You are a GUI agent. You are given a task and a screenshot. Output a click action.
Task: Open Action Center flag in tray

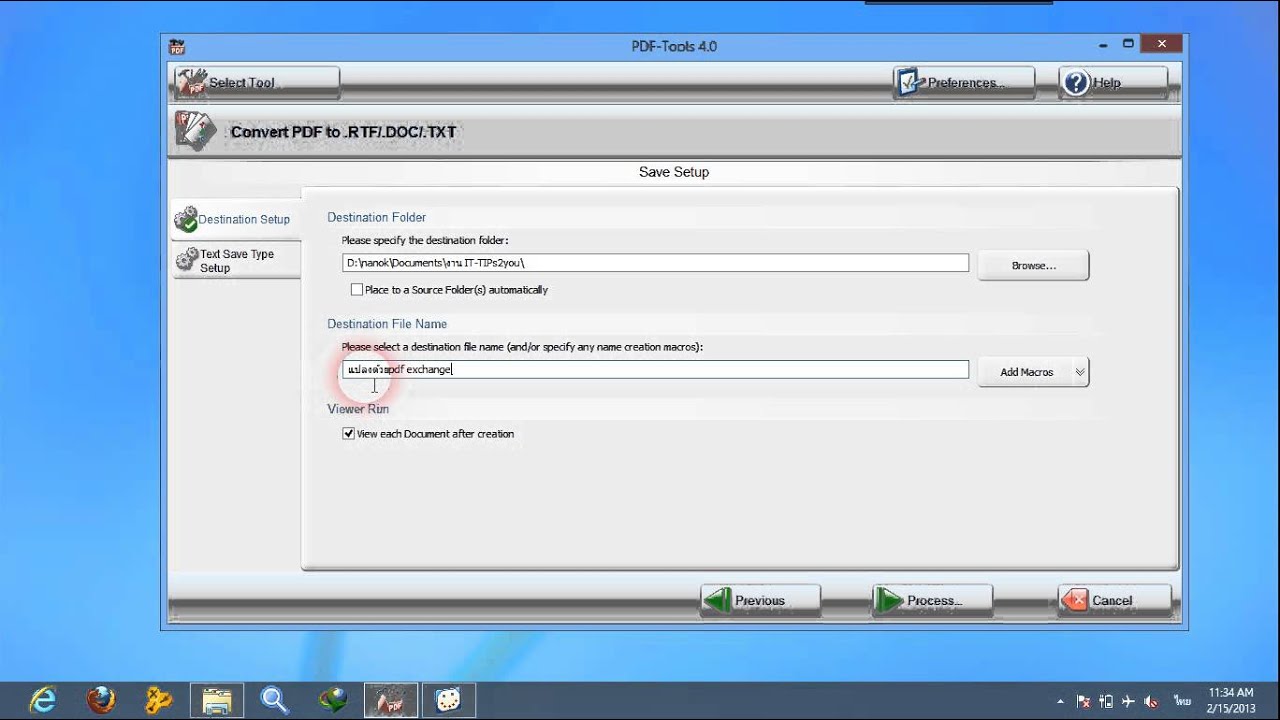click(x=1084, y=701)
